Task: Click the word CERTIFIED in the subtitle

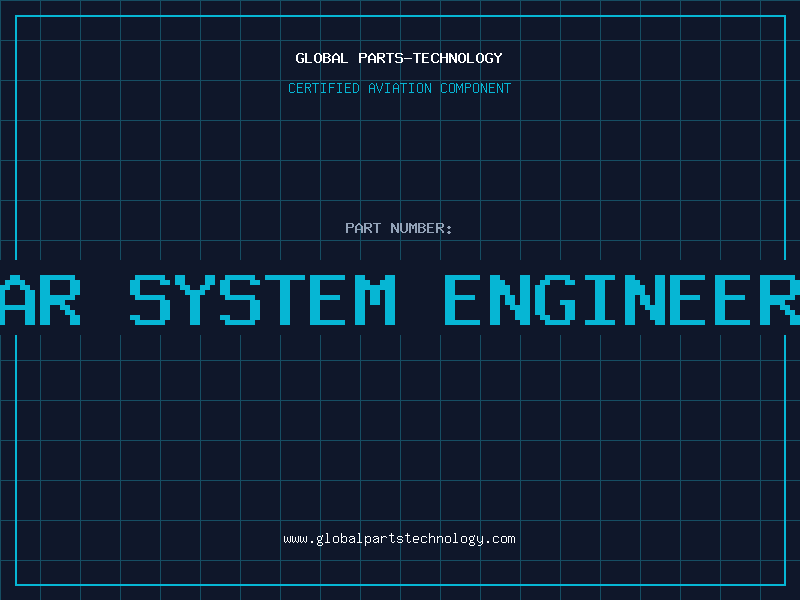Action: (x=323, y=88)
